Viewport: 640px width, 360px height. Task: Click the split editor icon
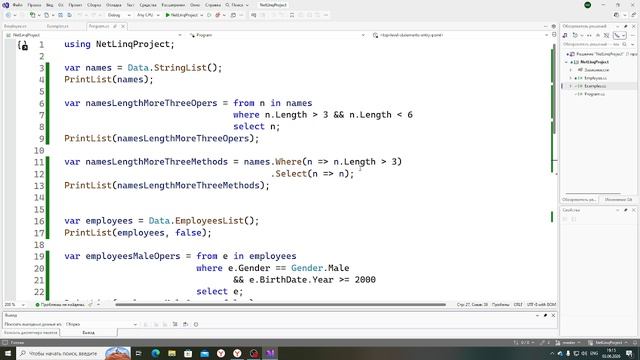554,35
